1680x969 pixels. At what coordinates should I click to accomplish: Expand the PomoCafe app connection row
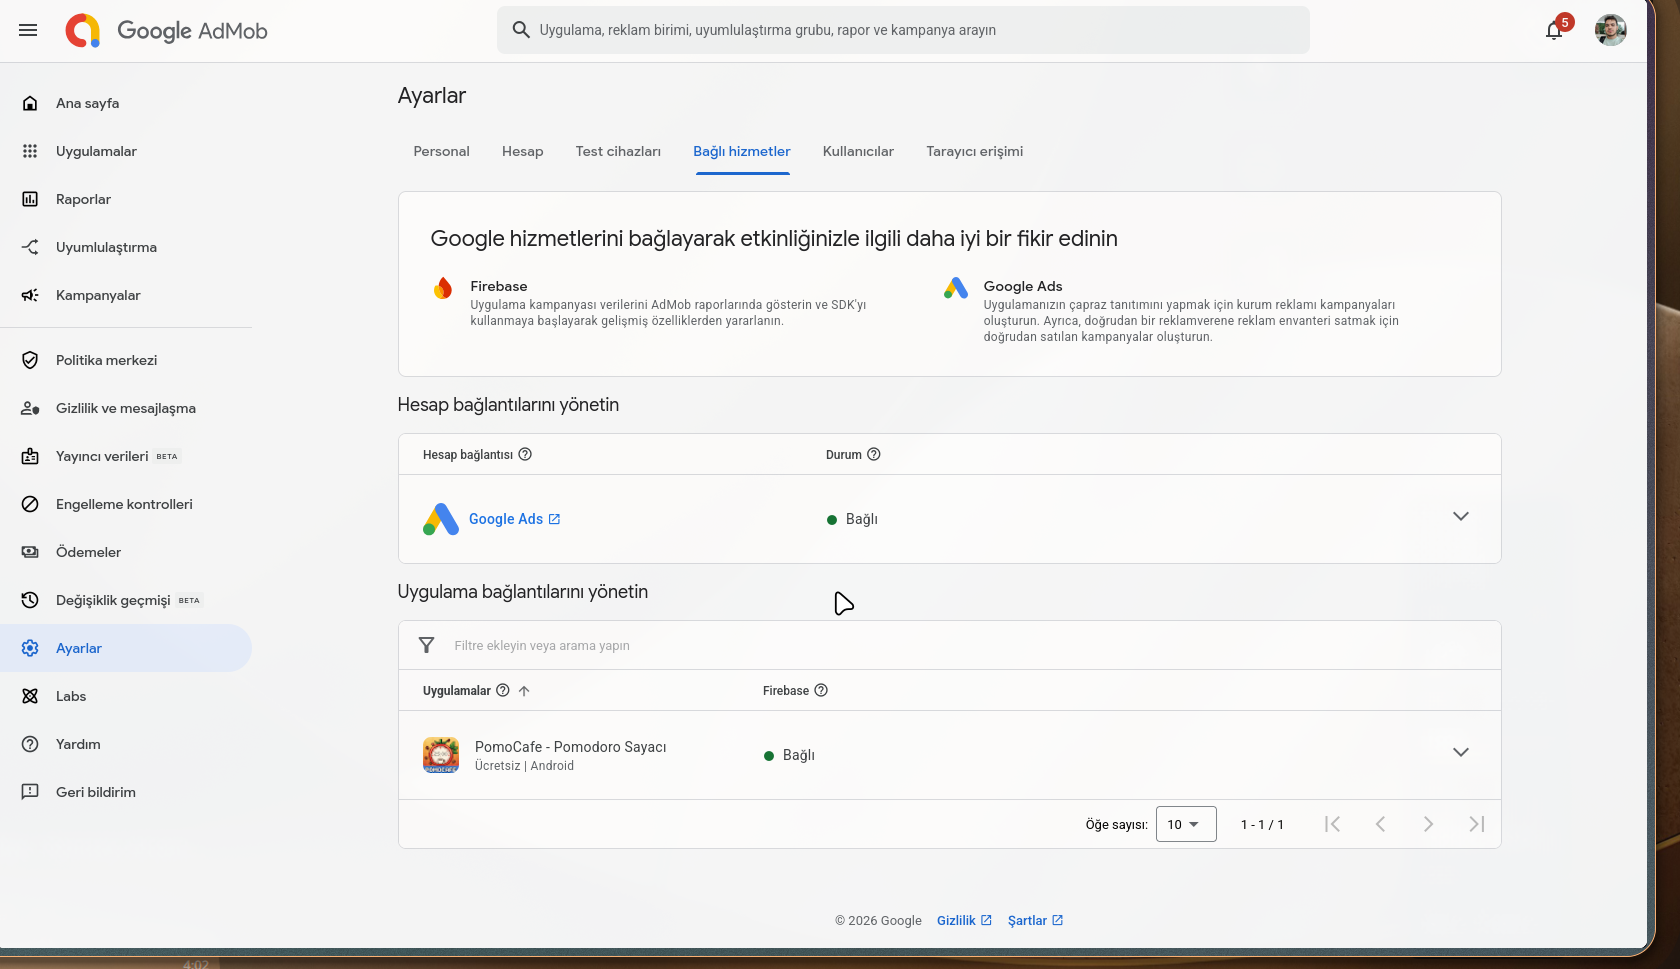[x=1461, y=753]
